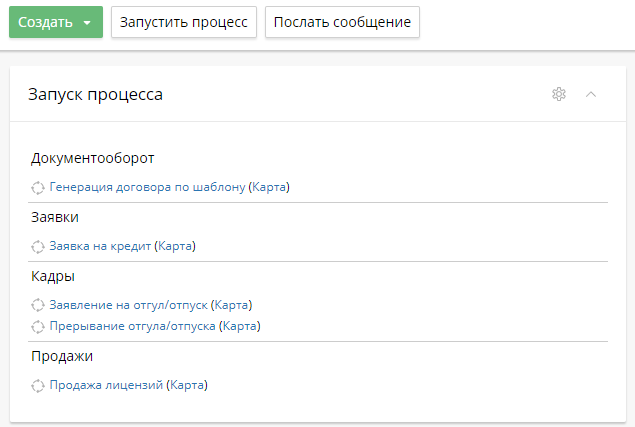This screenshot has width=635, height=427.
Task: Open Карта link for Прерывание отгула/отпуска
Action: pyautogui.click(x=239, y=326)
